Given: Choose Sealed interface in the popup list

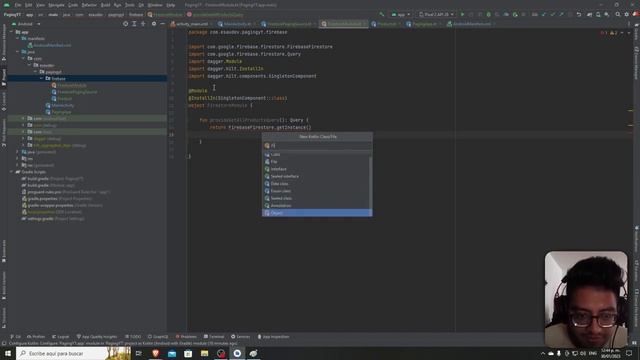Looking at the screenshot, I should point(317,176).
